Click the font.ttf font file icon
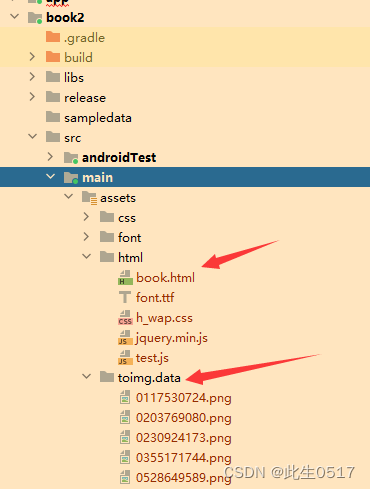 point(125,297)
